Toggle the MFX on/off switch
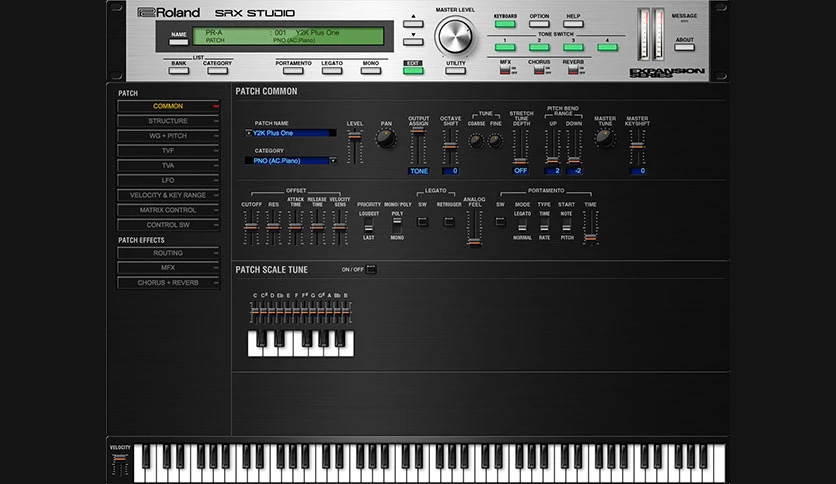The image size is (836, 484). (x=505, y=70)
